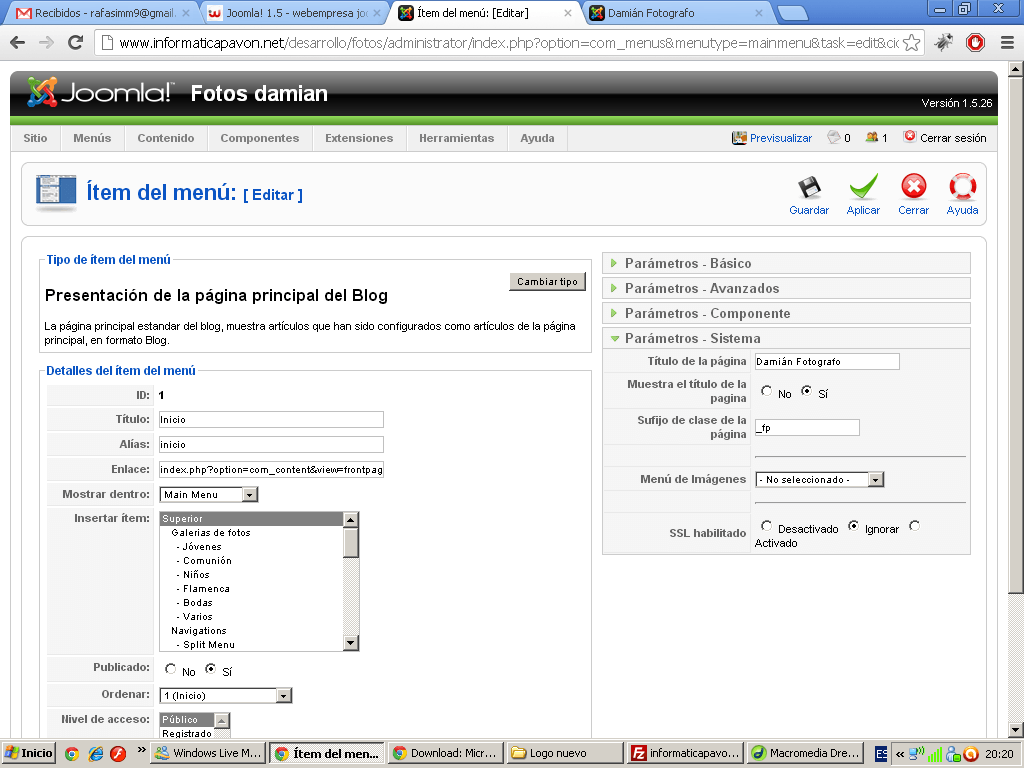Click the red stop-hand extension icon
Screen dimensions: 1024x768
coord(975,43)
